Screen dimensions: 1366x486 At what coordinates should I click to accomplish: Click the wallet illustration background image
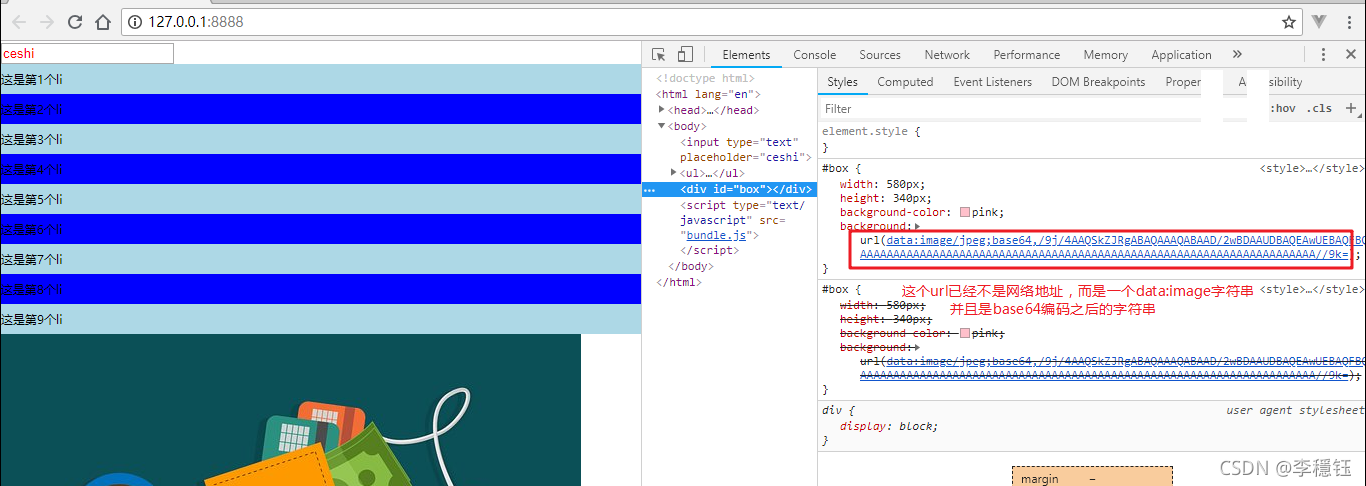[x=290, y=410]
